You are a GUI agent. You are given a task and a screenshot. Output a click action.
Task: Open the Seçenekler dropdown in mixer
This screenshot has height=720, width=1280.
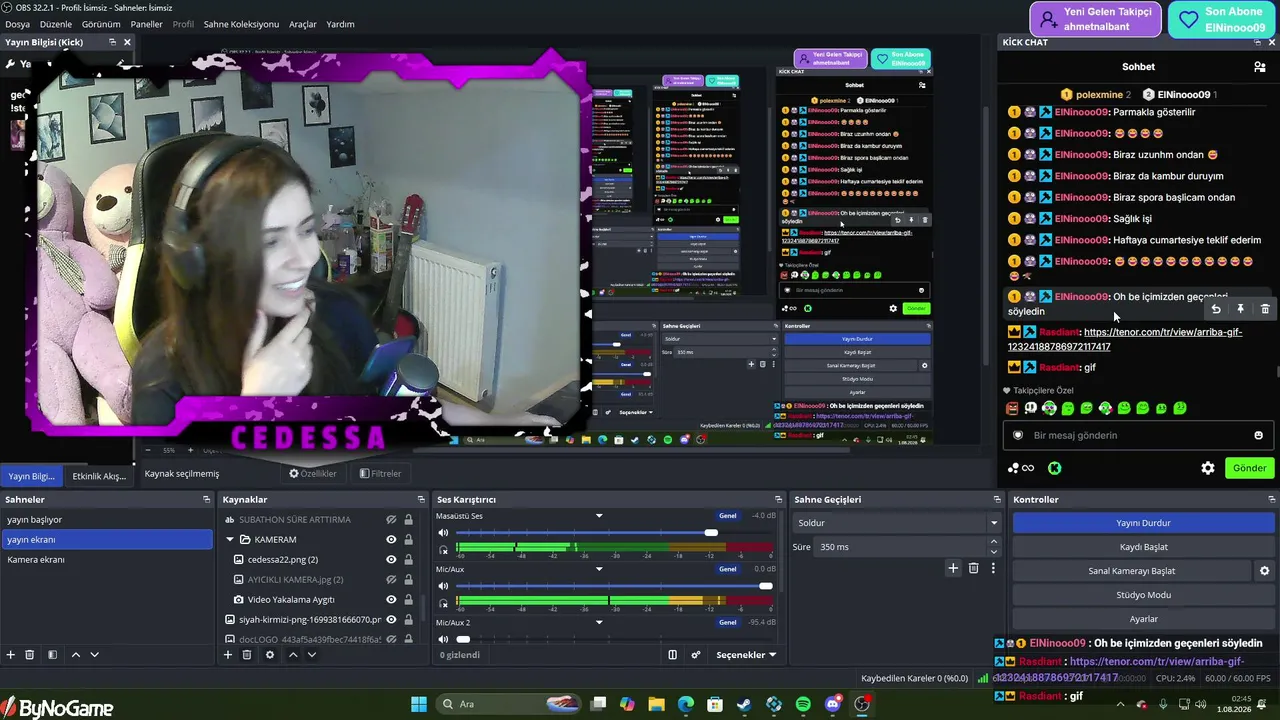pos(746,655)
